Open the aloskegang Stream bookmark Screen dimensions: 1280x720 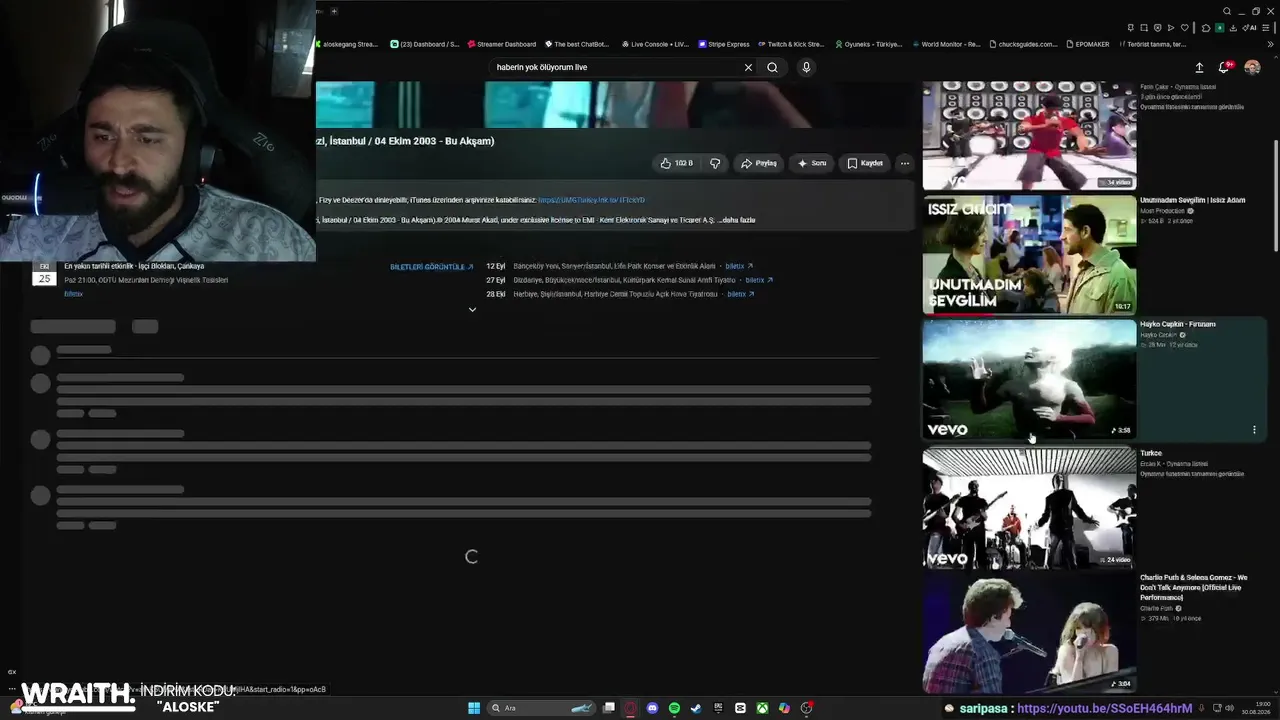point(345,44)
